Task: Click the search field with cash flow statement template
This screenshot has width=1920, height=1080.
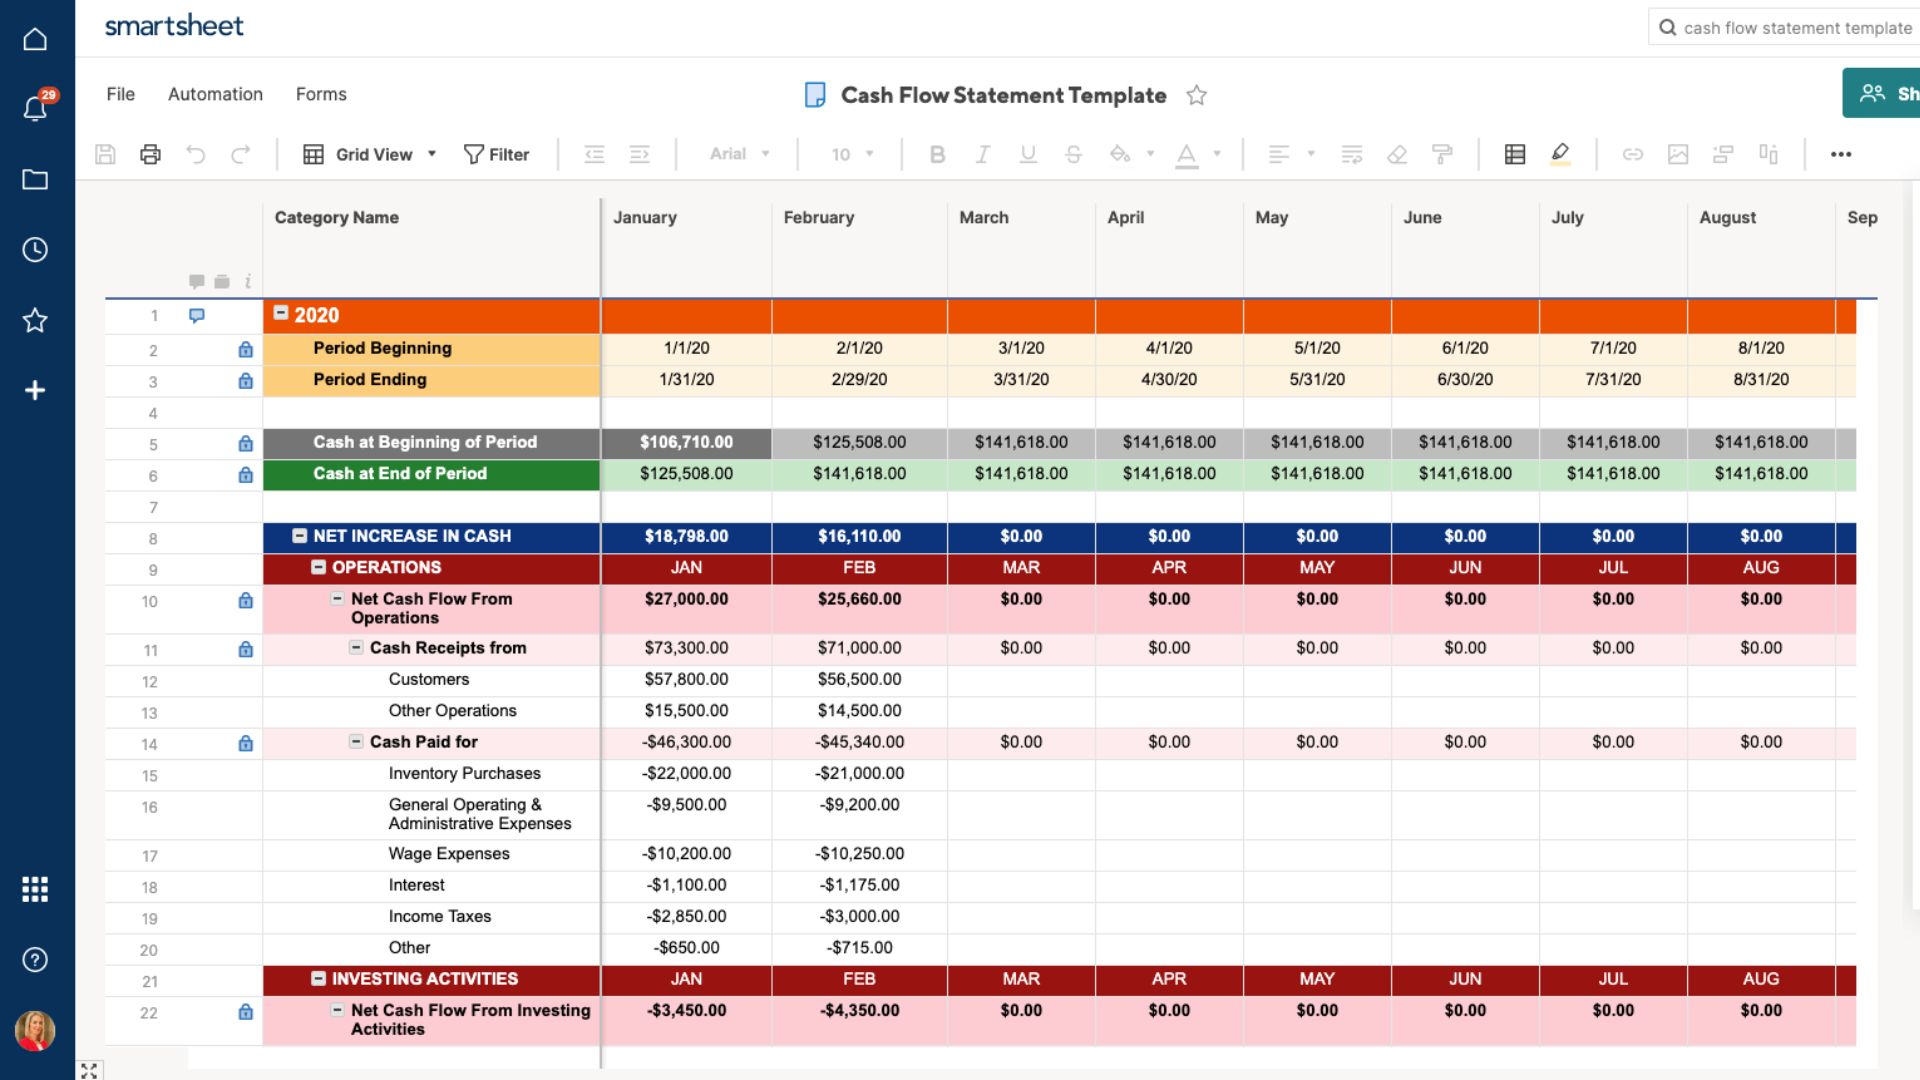Action: click(1784, 27)
